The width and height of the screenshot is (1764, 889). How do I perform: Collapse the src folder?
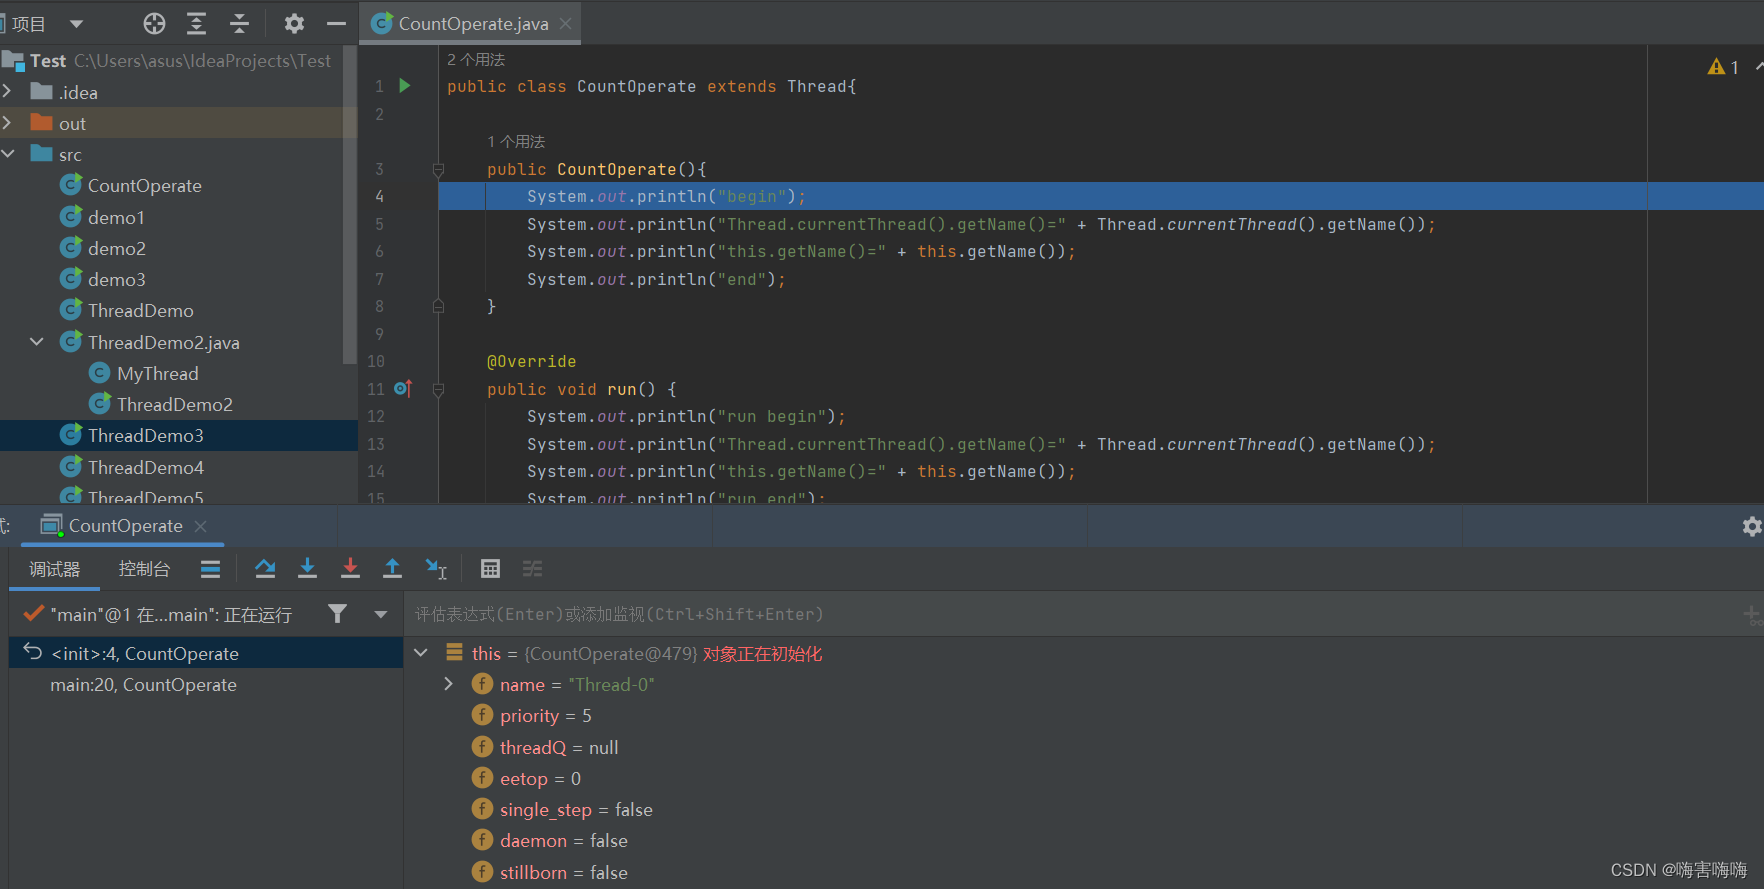(x=8, y=154)
